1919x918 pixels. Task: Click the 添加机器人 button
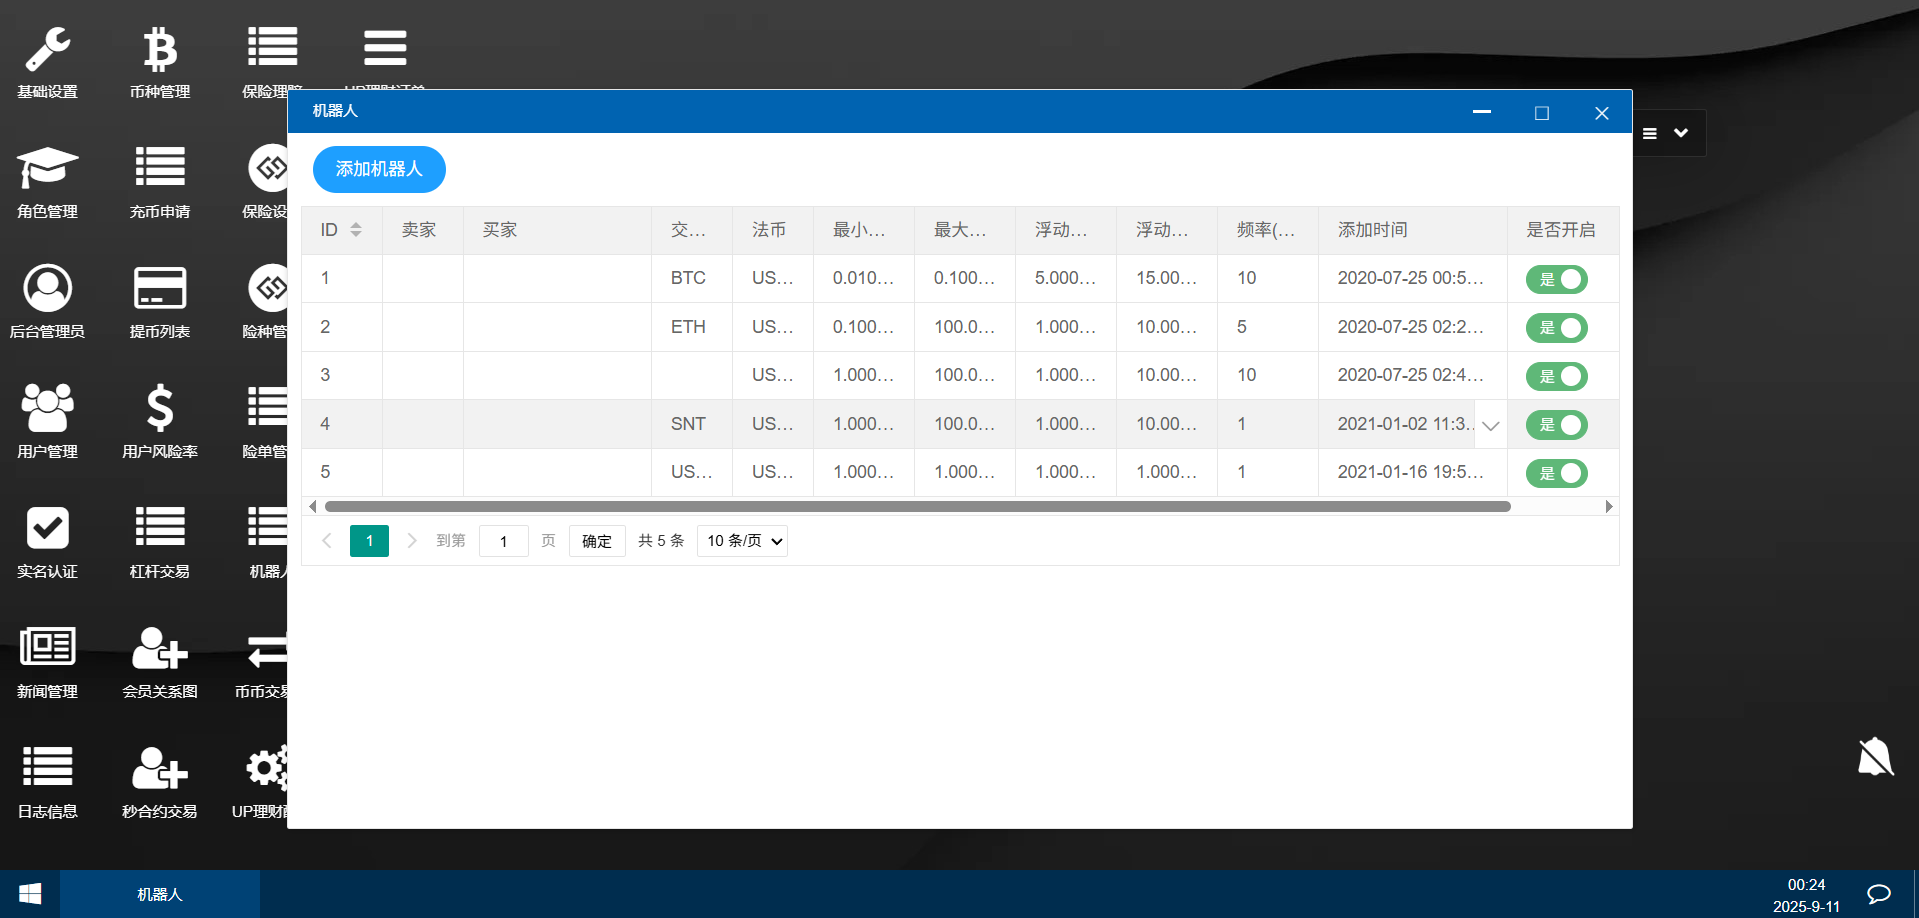click(379, 169)
